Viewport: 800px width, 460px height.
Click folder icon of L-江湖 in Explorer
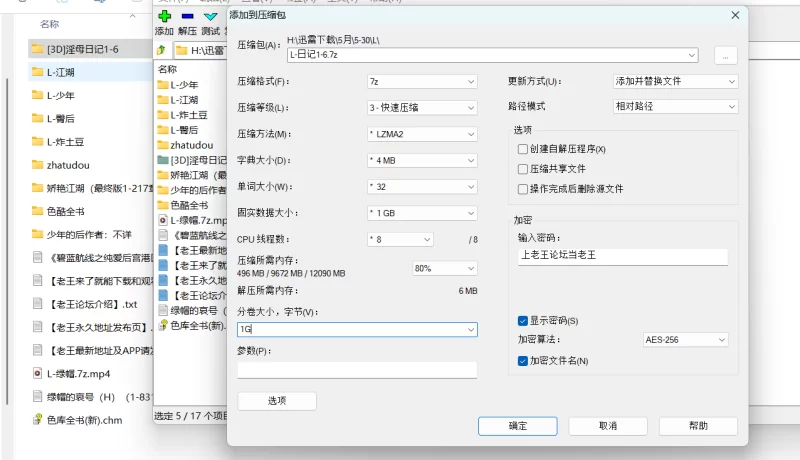click(x=37, y=72)
